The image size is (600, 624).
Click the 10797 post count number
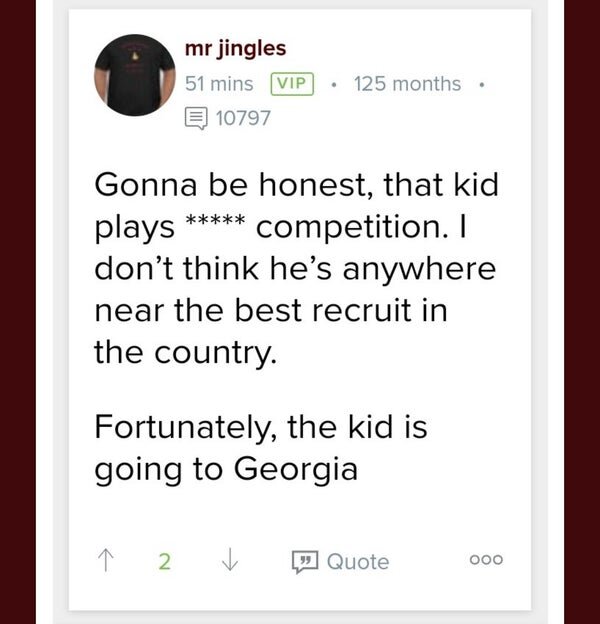tap(243, 118)
